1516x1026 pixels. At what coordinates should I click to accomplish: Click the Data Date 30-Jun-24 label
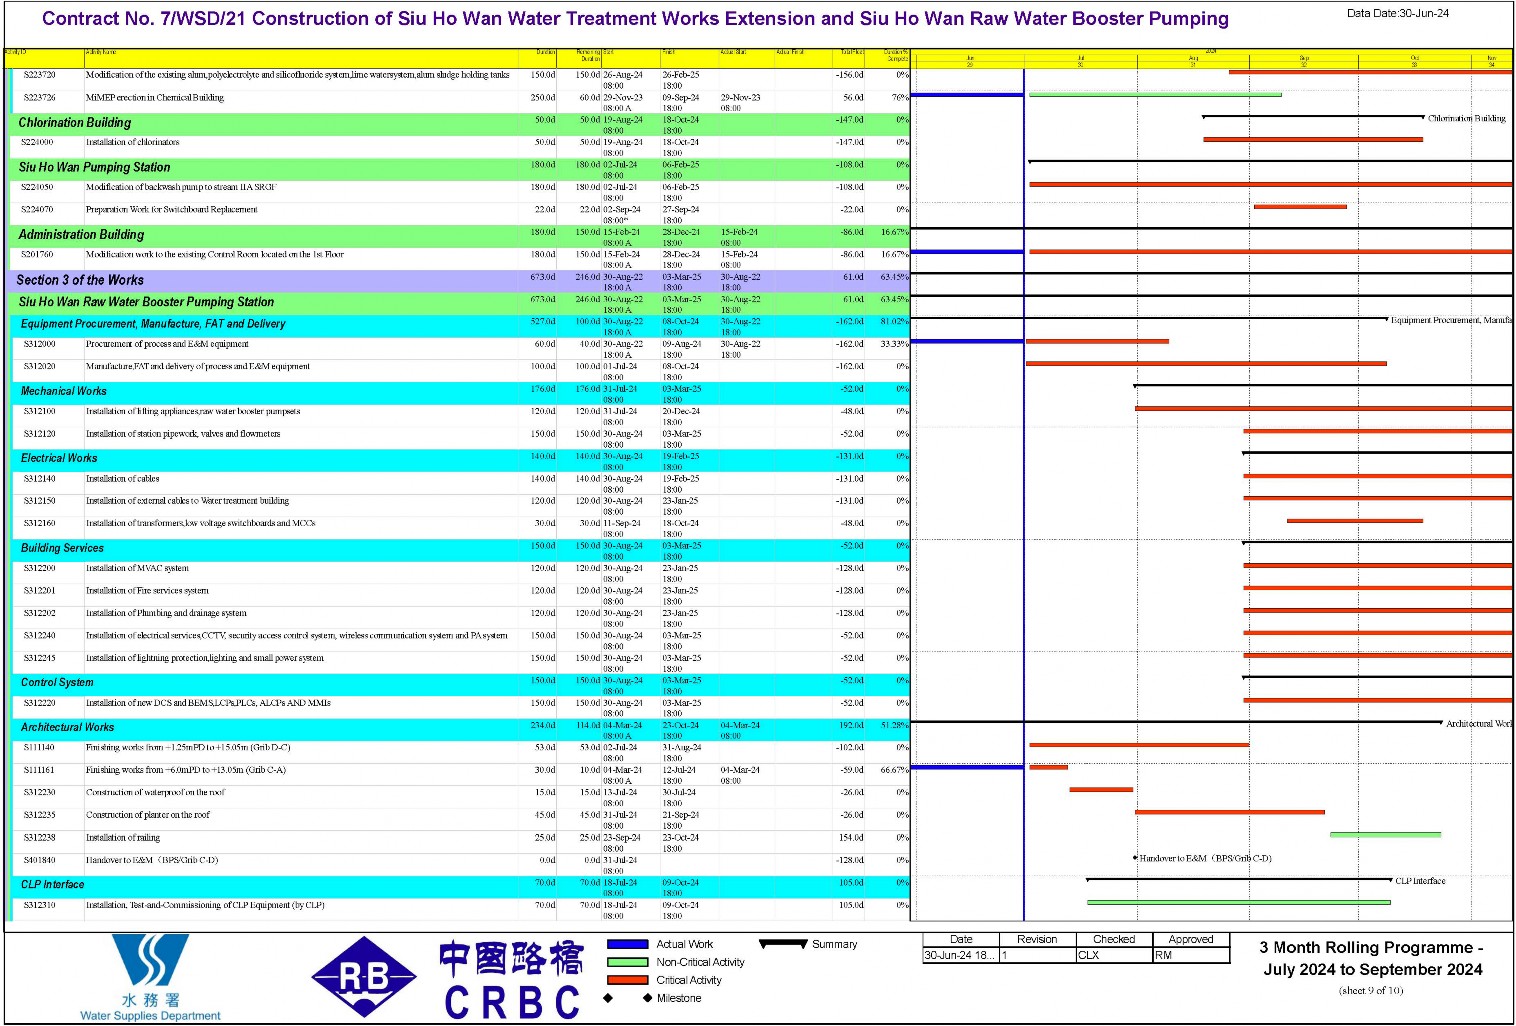(x=1397, y=13)
